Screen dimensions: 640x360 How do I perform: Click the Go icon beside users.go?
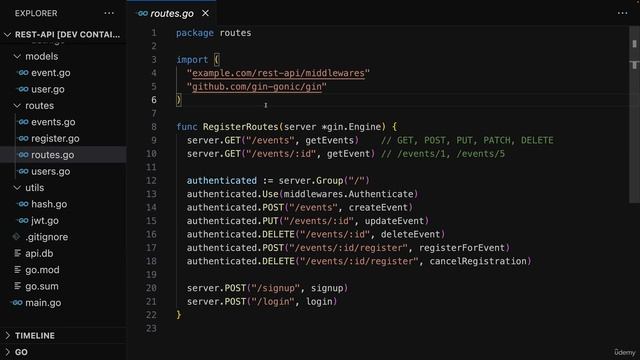click(x=23, y=171)
